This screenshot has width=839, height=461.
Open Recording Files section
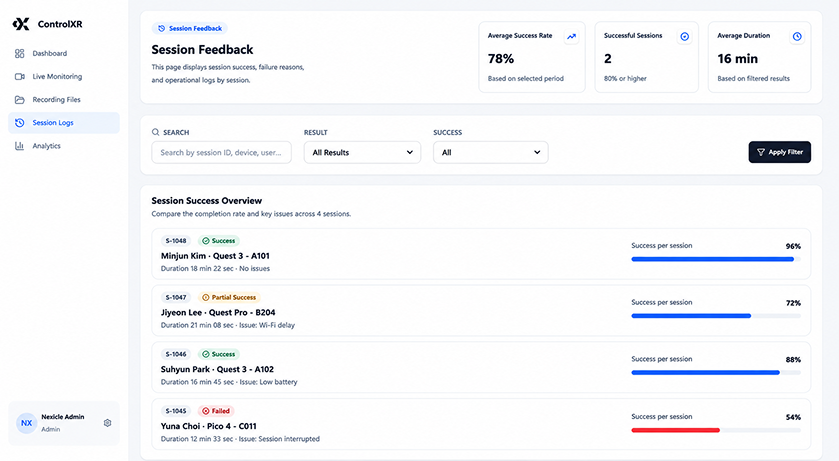coord(64,99)
